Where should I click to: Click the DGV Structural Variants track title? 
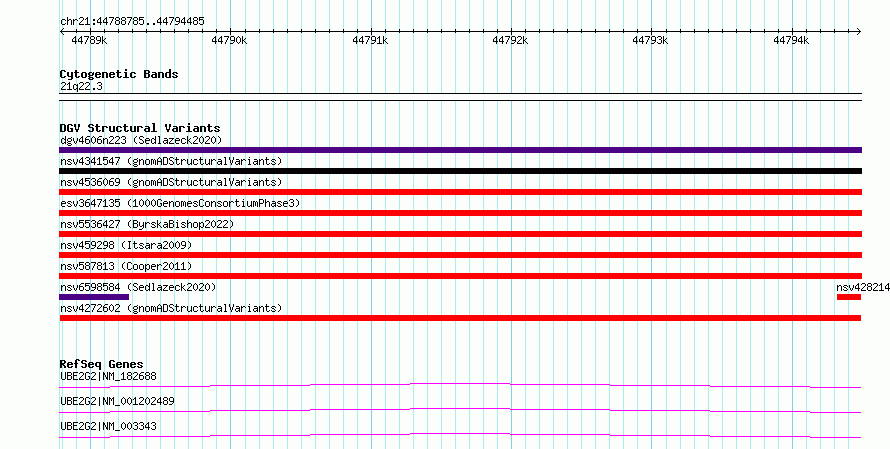140,128
